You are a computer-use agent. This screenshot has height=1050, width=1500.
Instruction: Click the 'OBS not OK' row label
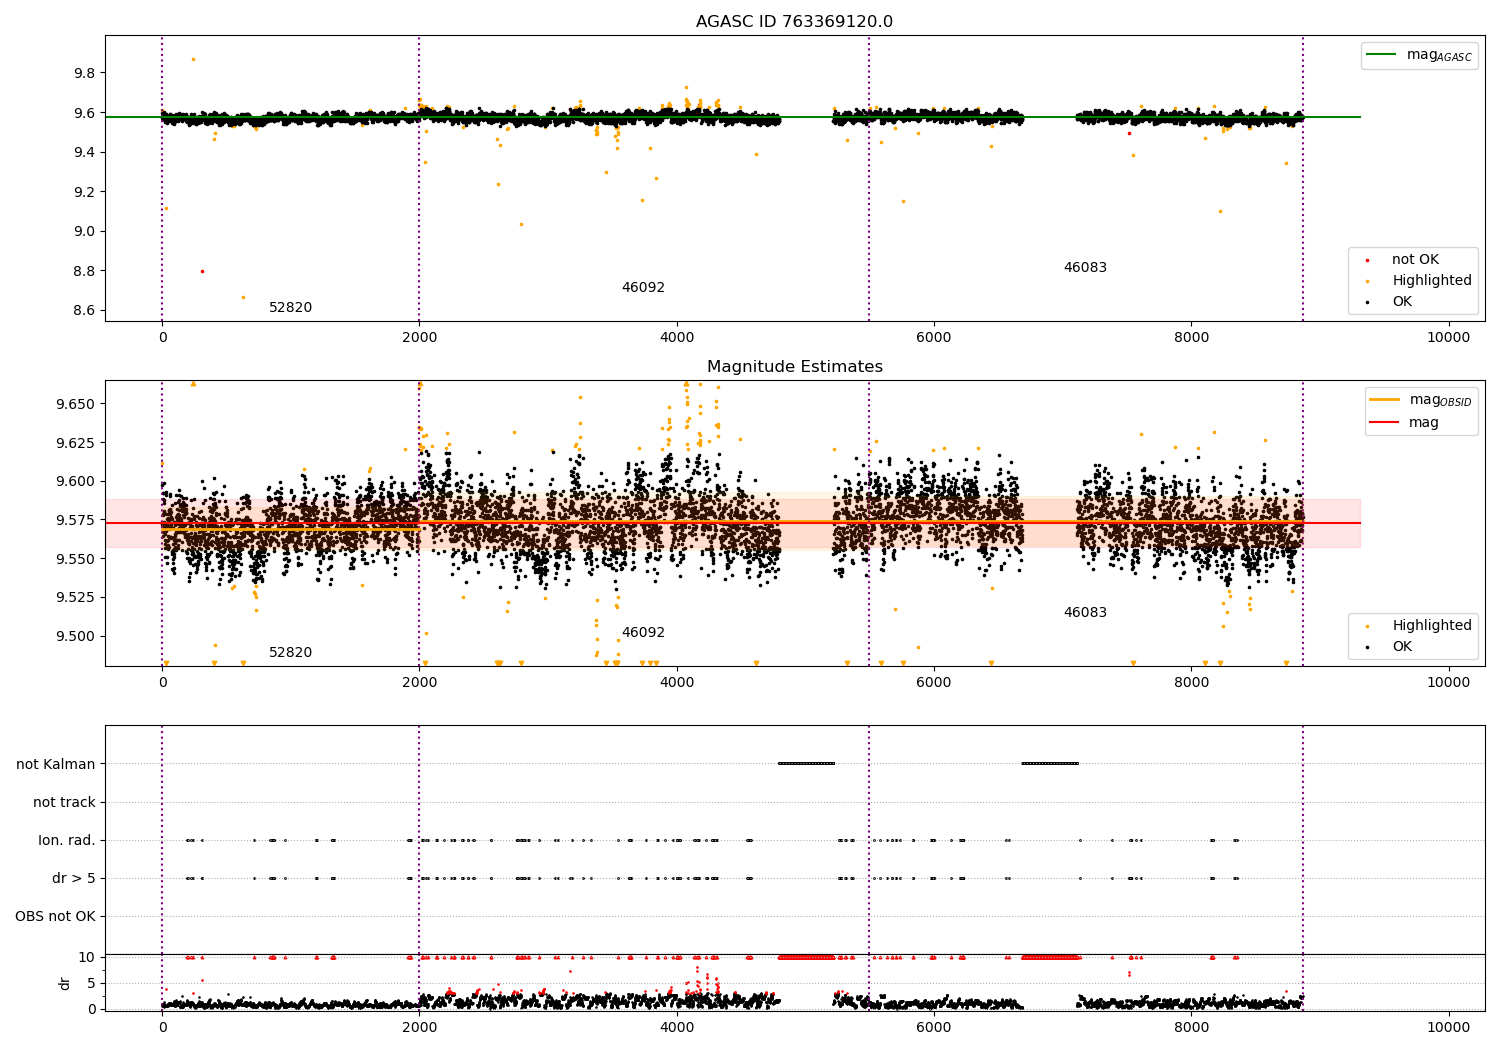[x=55, y=917]
